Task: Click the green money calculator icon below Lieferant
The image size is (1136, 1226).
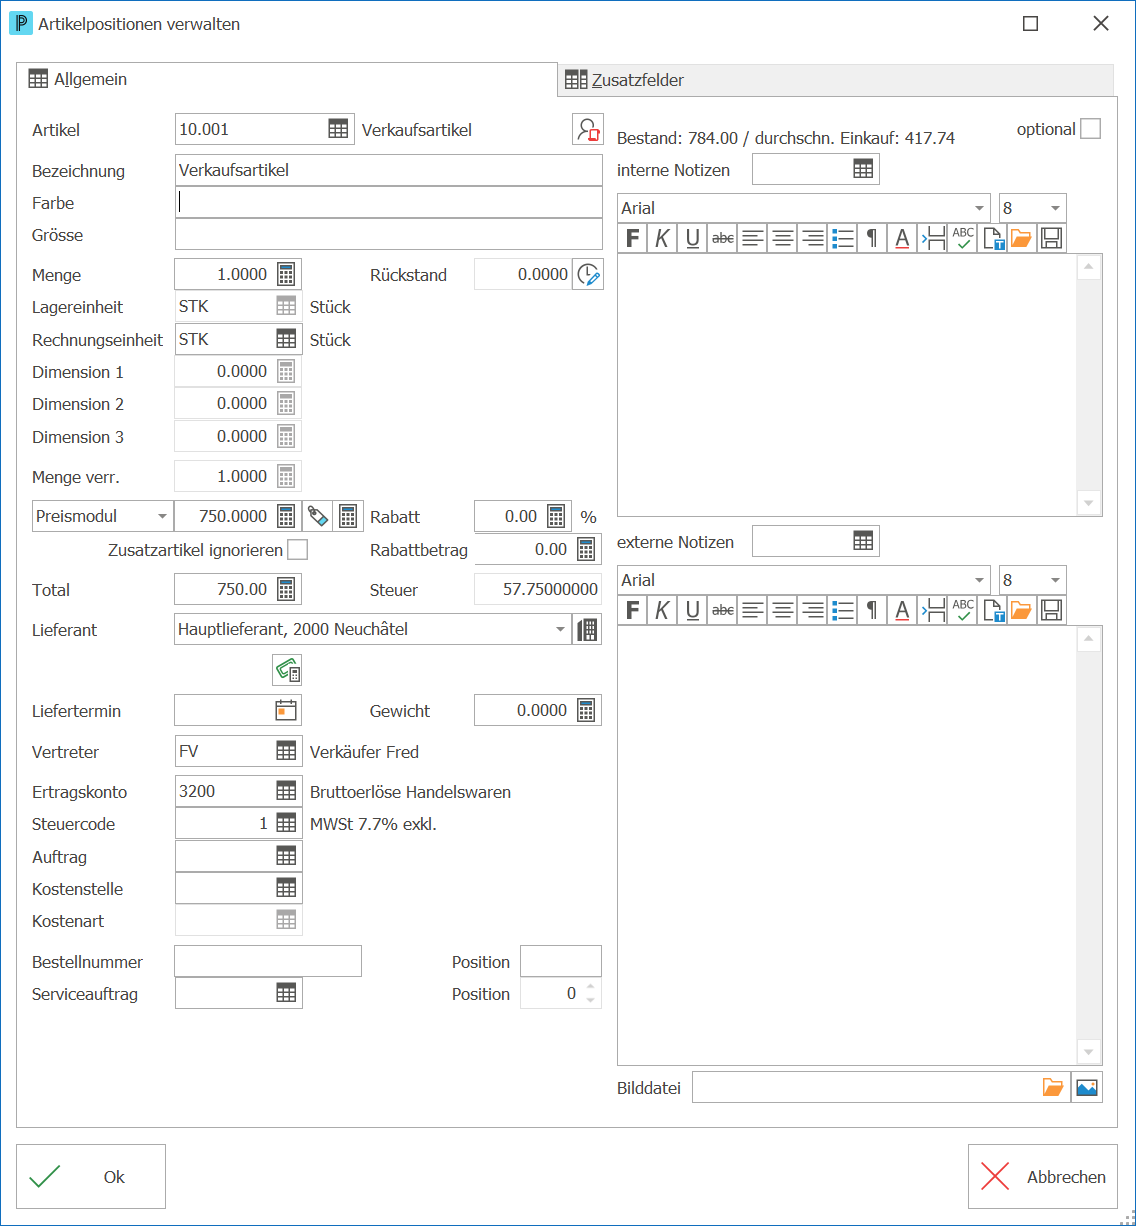Action: (287, 669)
